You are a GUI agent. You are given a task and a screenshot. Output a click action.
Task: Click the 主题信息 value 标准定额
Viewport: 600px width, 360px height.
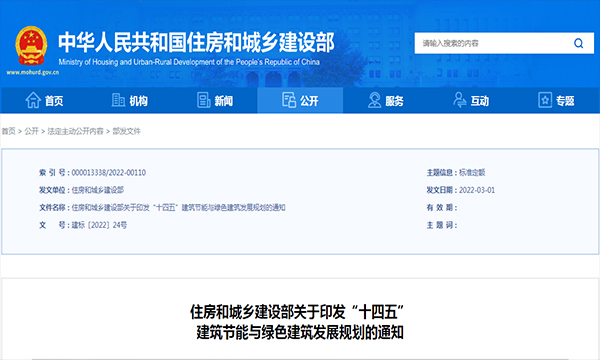(x=472, y=173)
